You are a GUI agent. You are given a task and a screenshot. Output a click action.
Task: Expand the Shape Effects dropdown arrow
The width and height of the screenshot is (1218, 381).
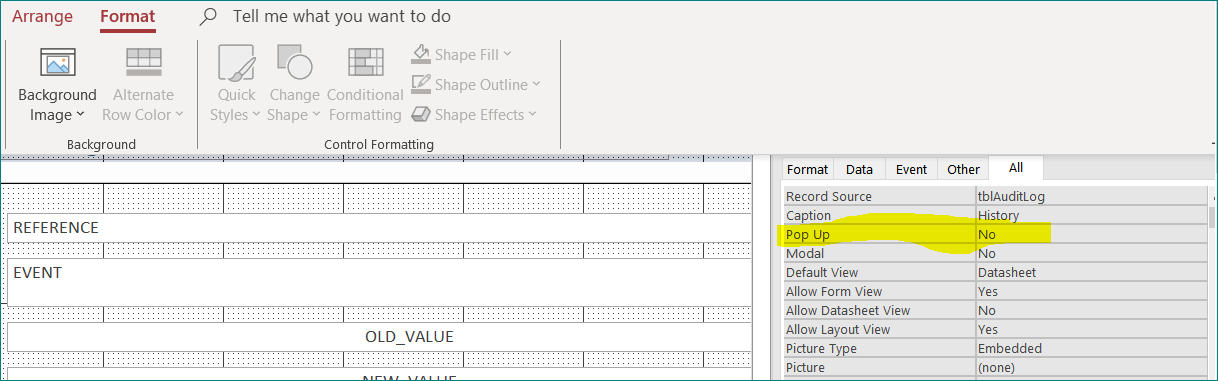532,115
